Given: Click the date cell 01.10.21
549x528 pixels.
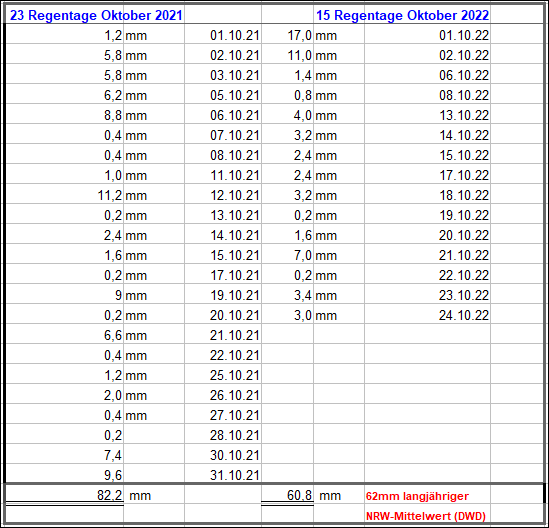Looking at the screenshot, I should [235, 35].
